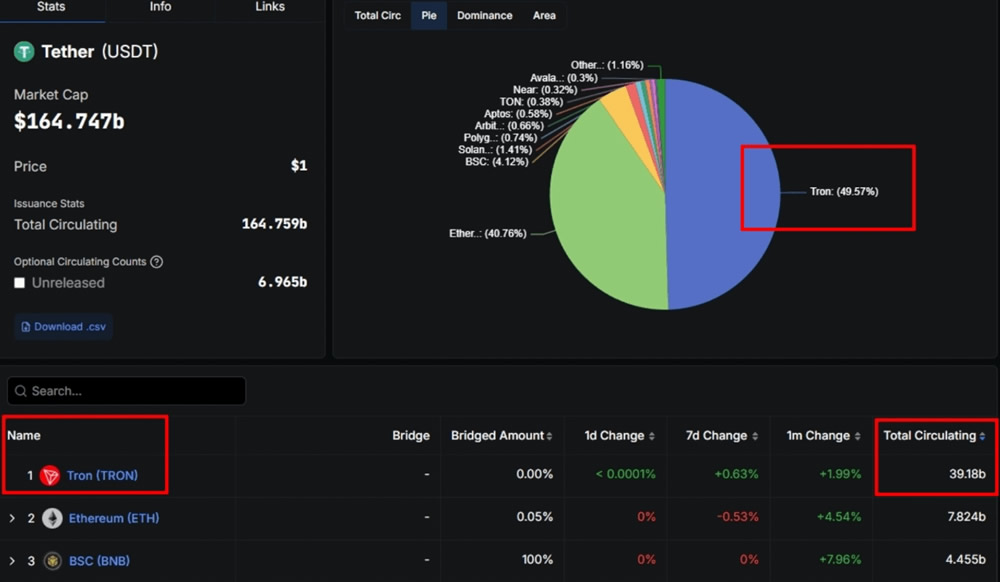This screenshot has width=1000, height=582.
Task: Click the Avala..: (0.3%) pie label
Action: (564, 78)
